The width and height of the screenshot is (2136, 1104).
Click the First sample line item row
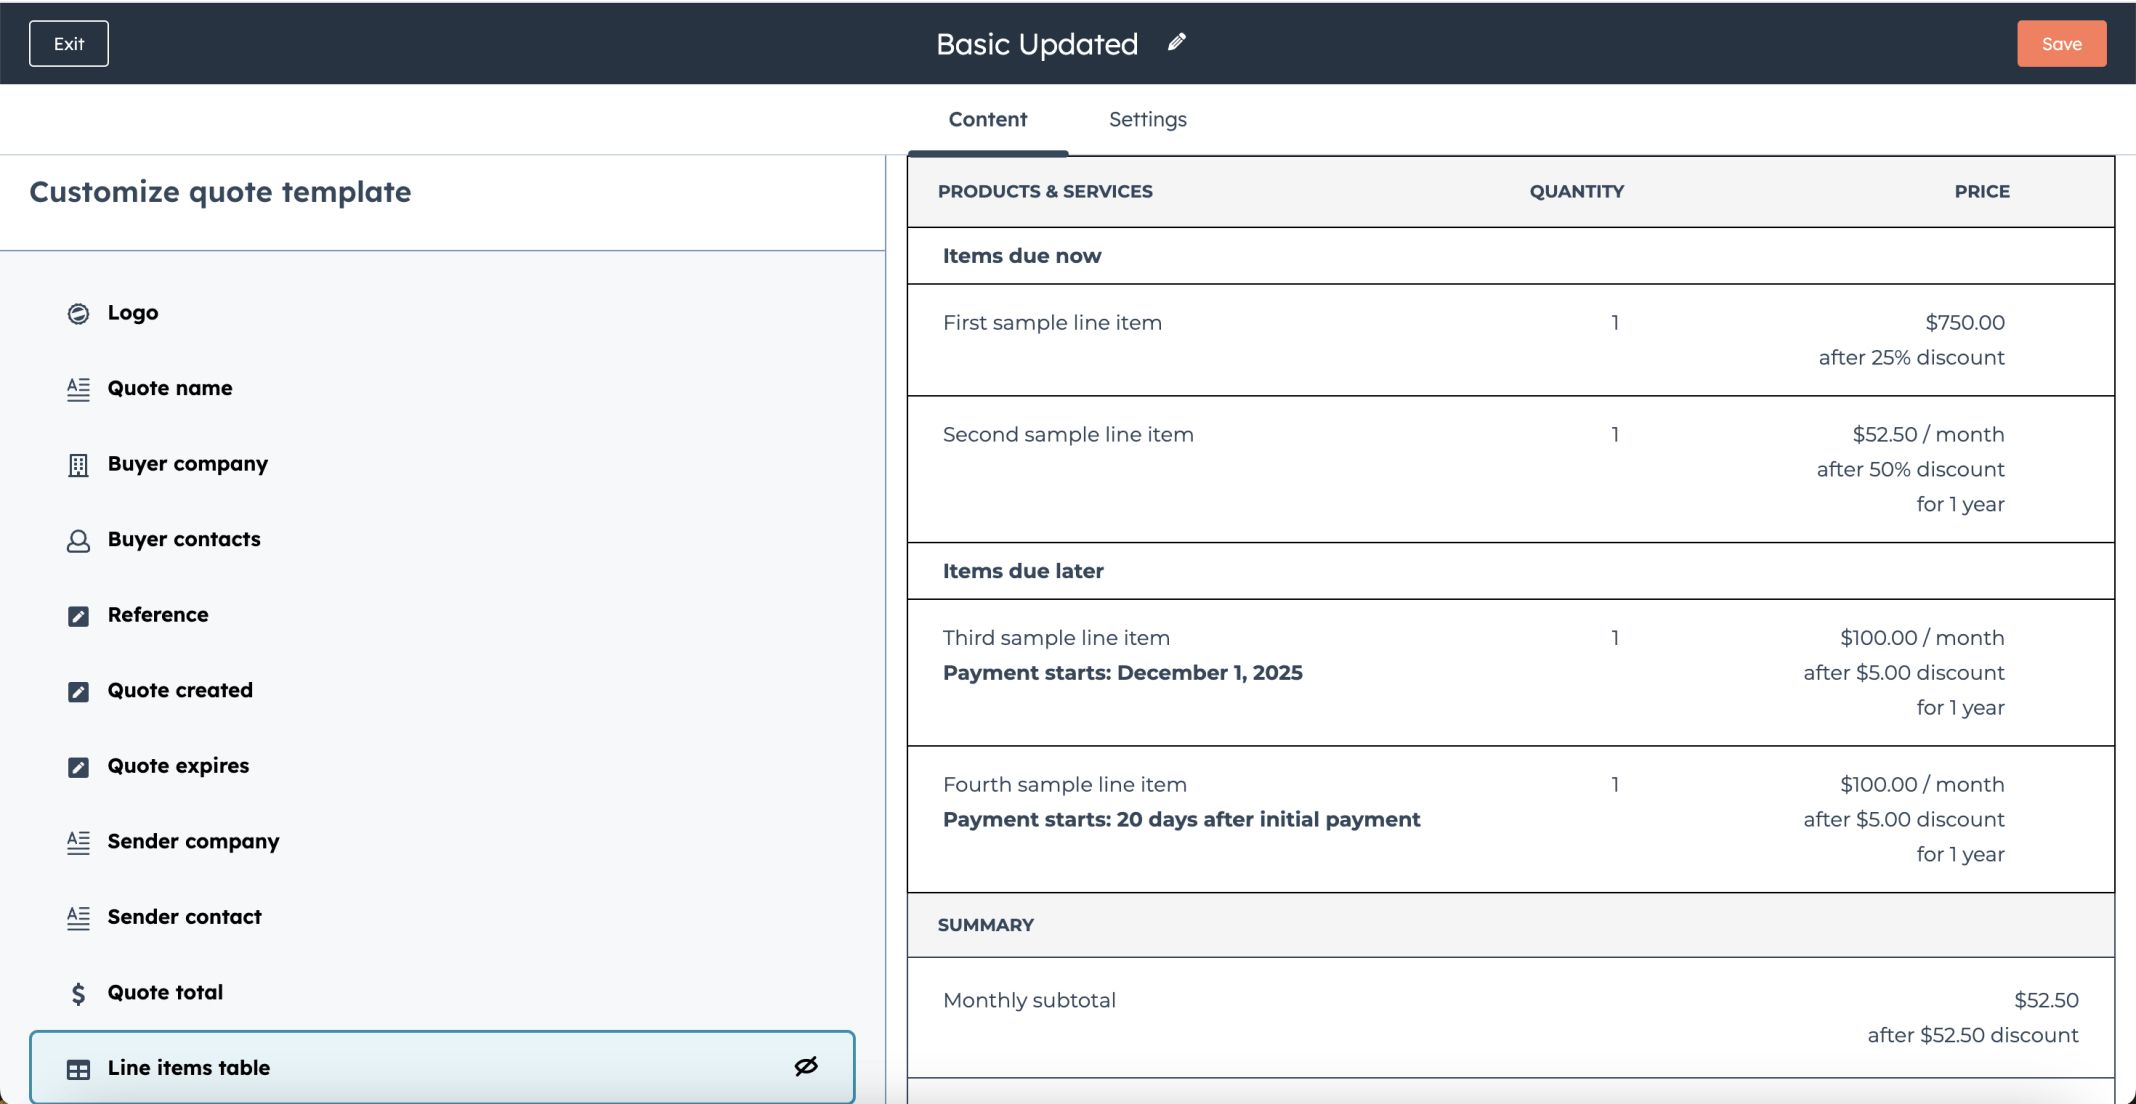1510,340
